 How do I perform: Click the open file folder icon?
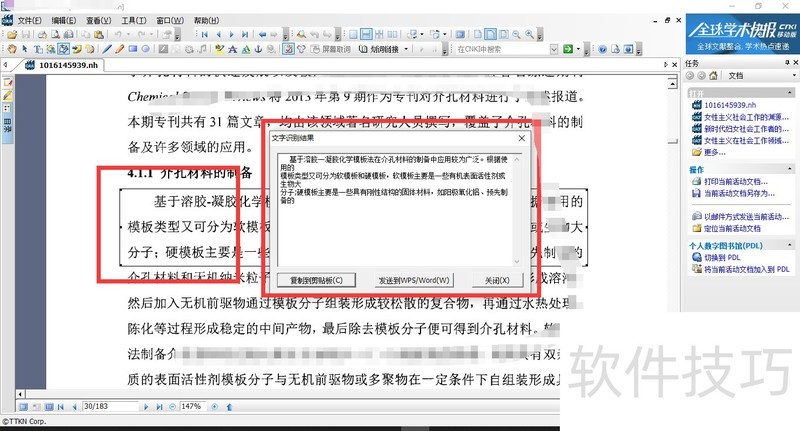(12, 35)
